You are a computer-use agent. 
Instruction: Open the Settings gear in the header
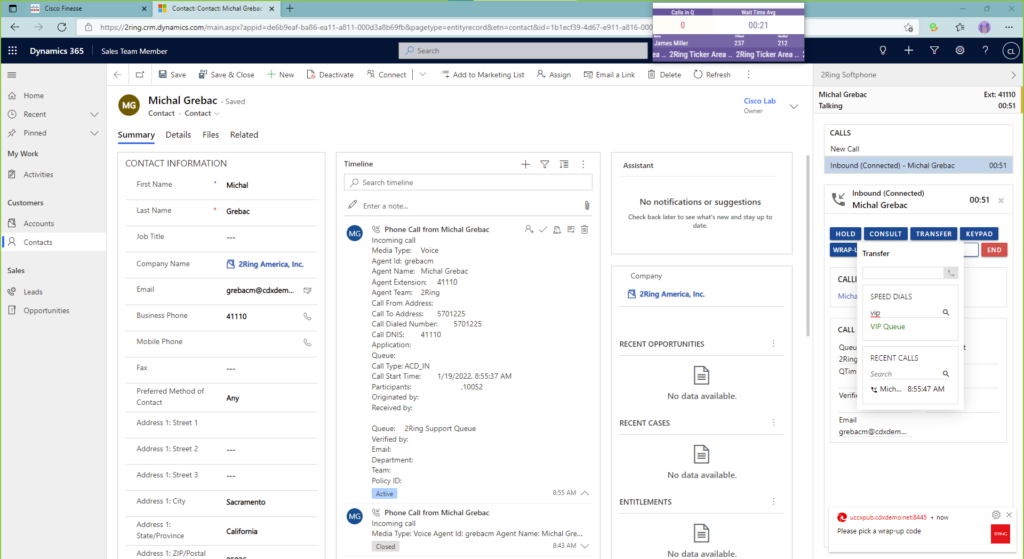[959, 51]
